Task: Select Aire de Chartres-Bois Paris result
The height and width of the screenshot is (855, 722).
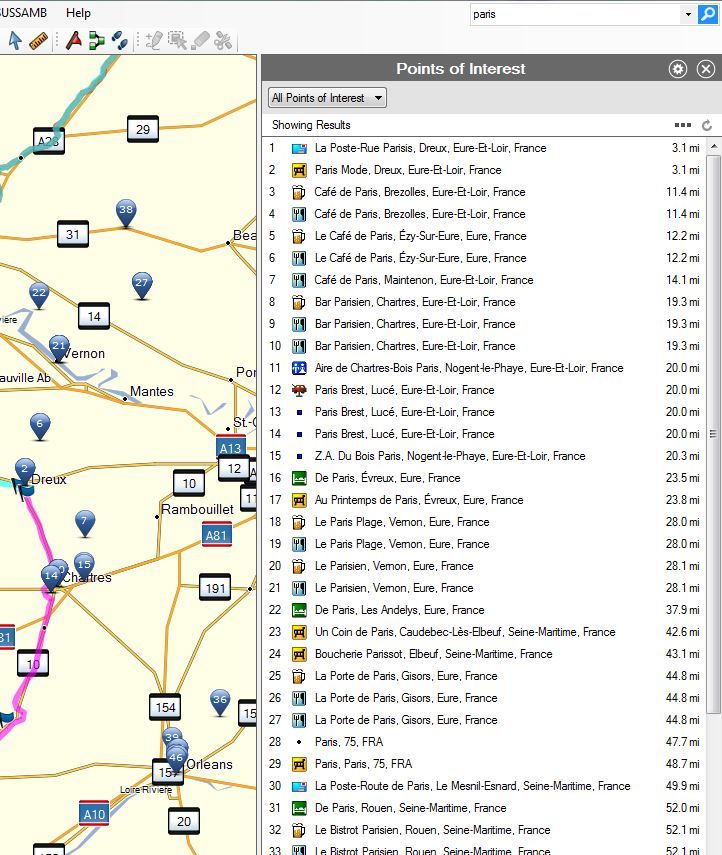Action: pyautogui.click(x=468, y=368)
